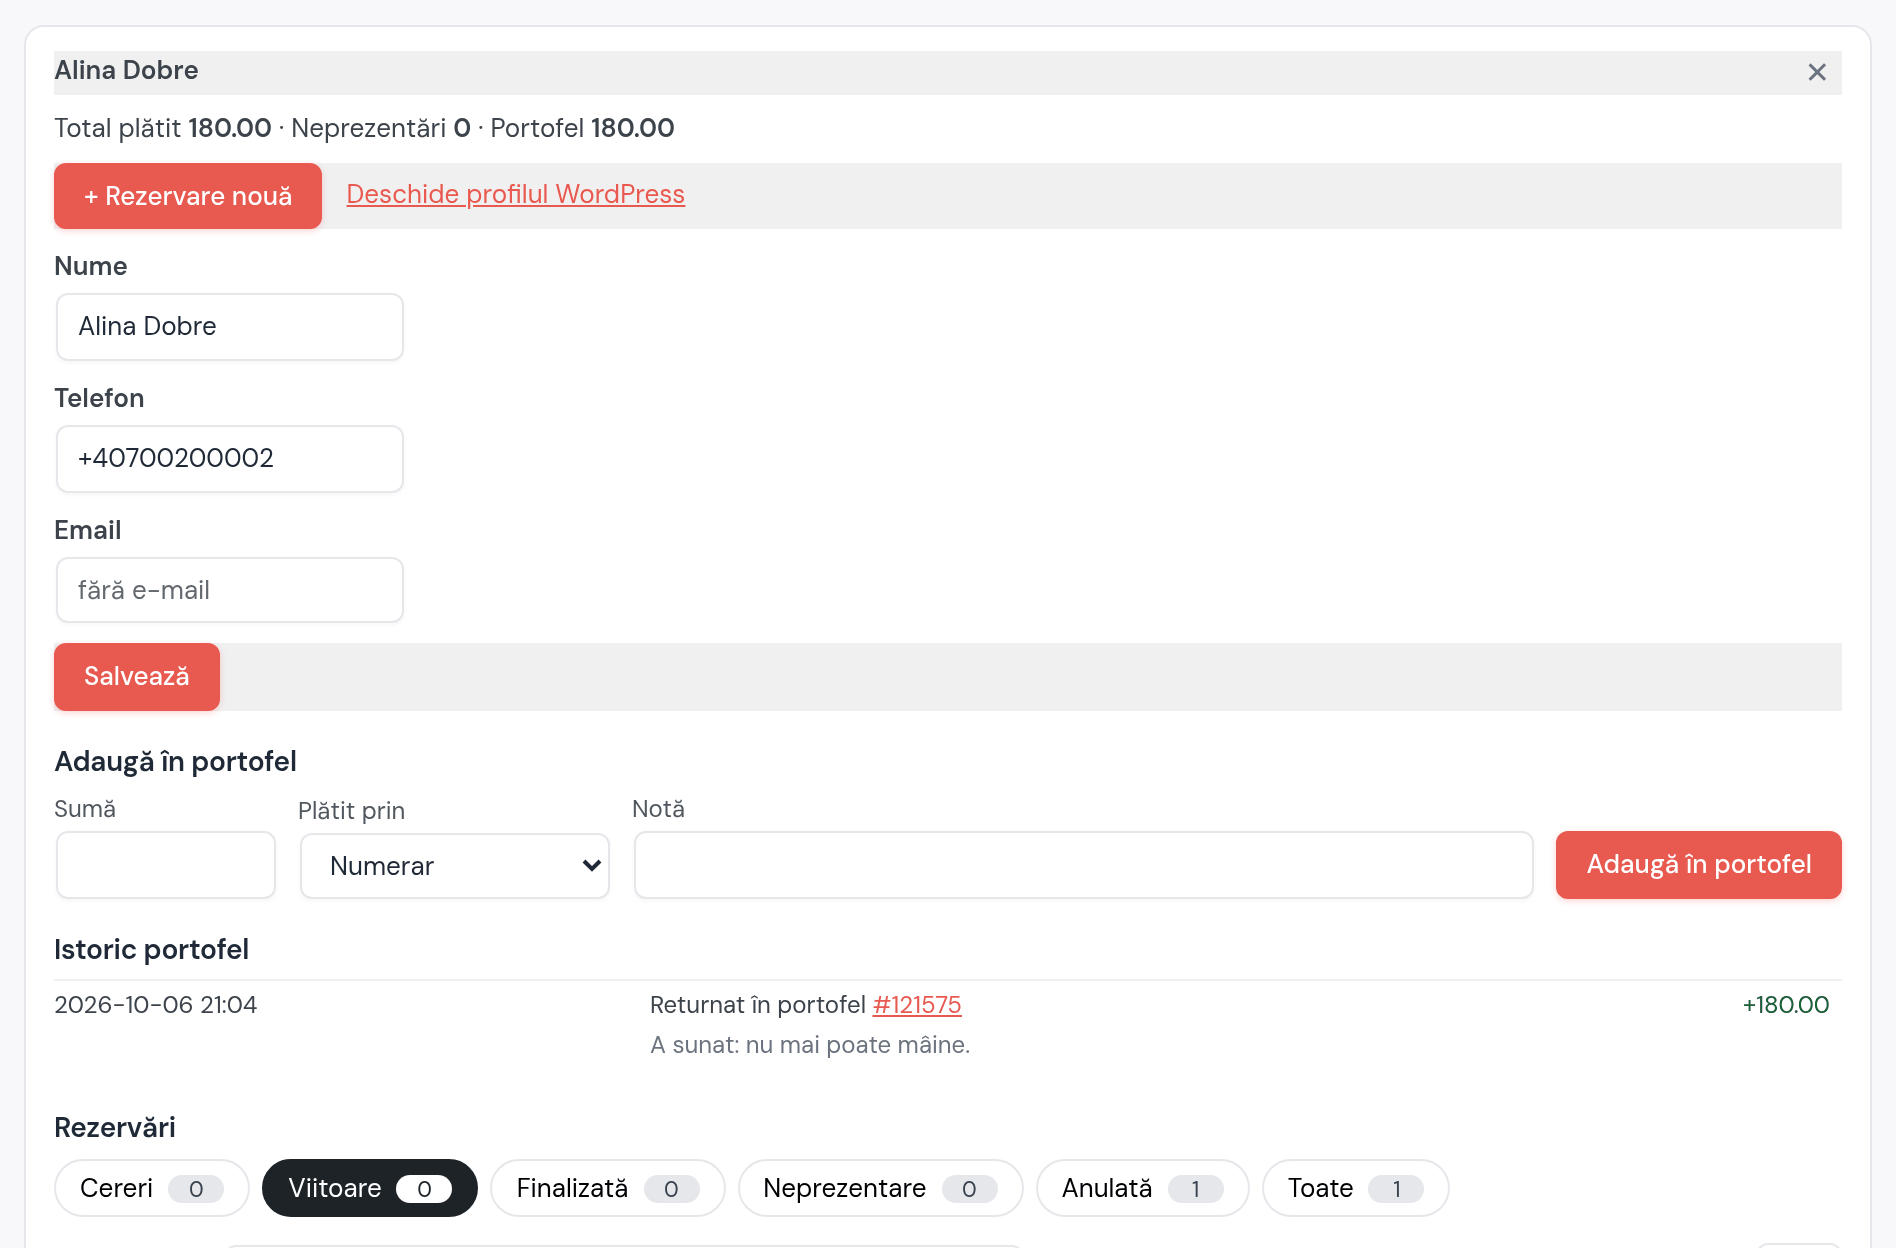Screen dimensions: 1896x1248
Task: Click the Salvează button
Action: [x=137, y=677]
